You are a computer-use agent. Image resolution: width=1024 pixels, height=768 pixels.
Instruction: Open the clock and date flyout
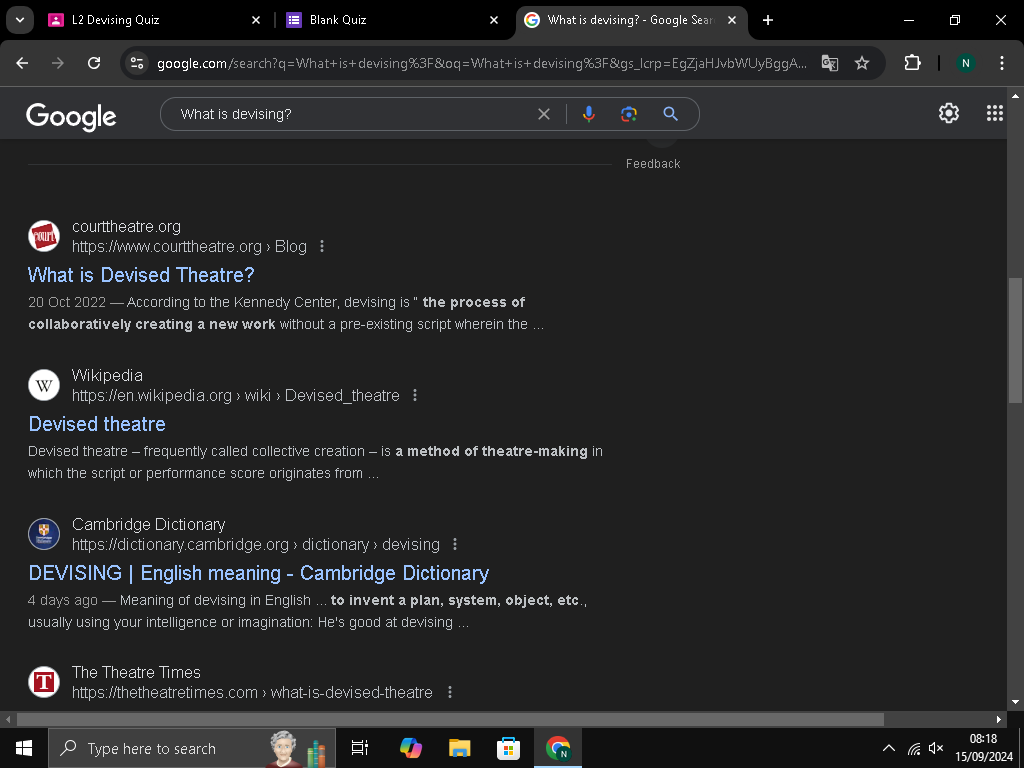click(x=983, y=748)
